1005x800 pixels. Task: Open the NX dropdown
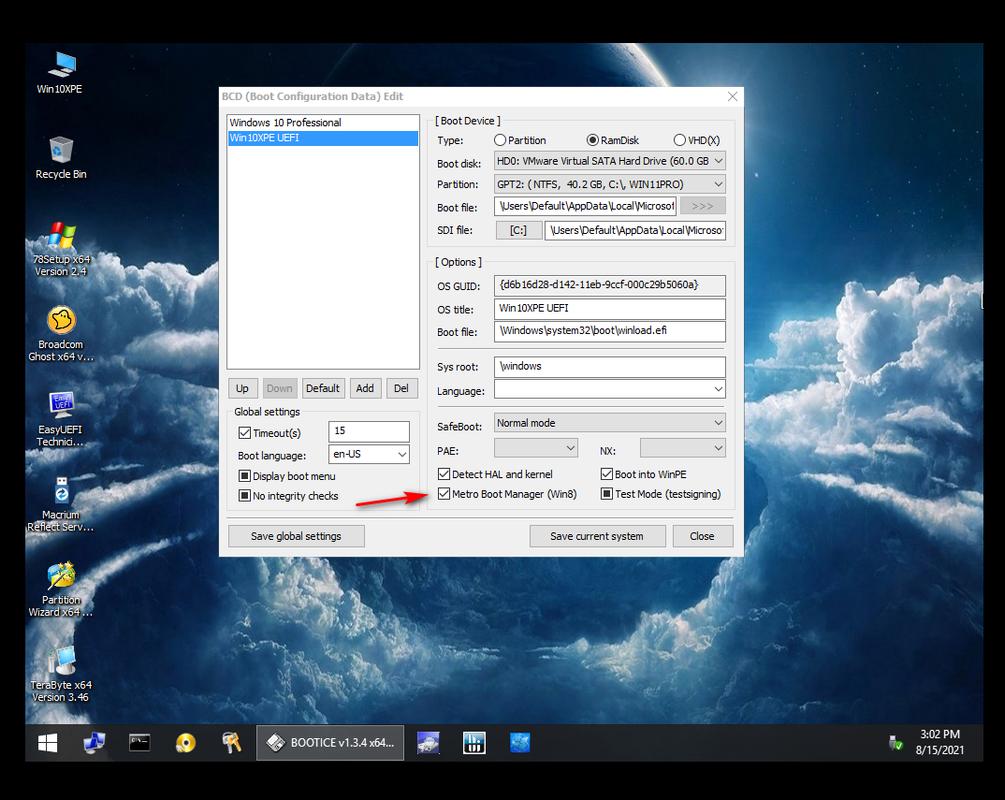683,448
